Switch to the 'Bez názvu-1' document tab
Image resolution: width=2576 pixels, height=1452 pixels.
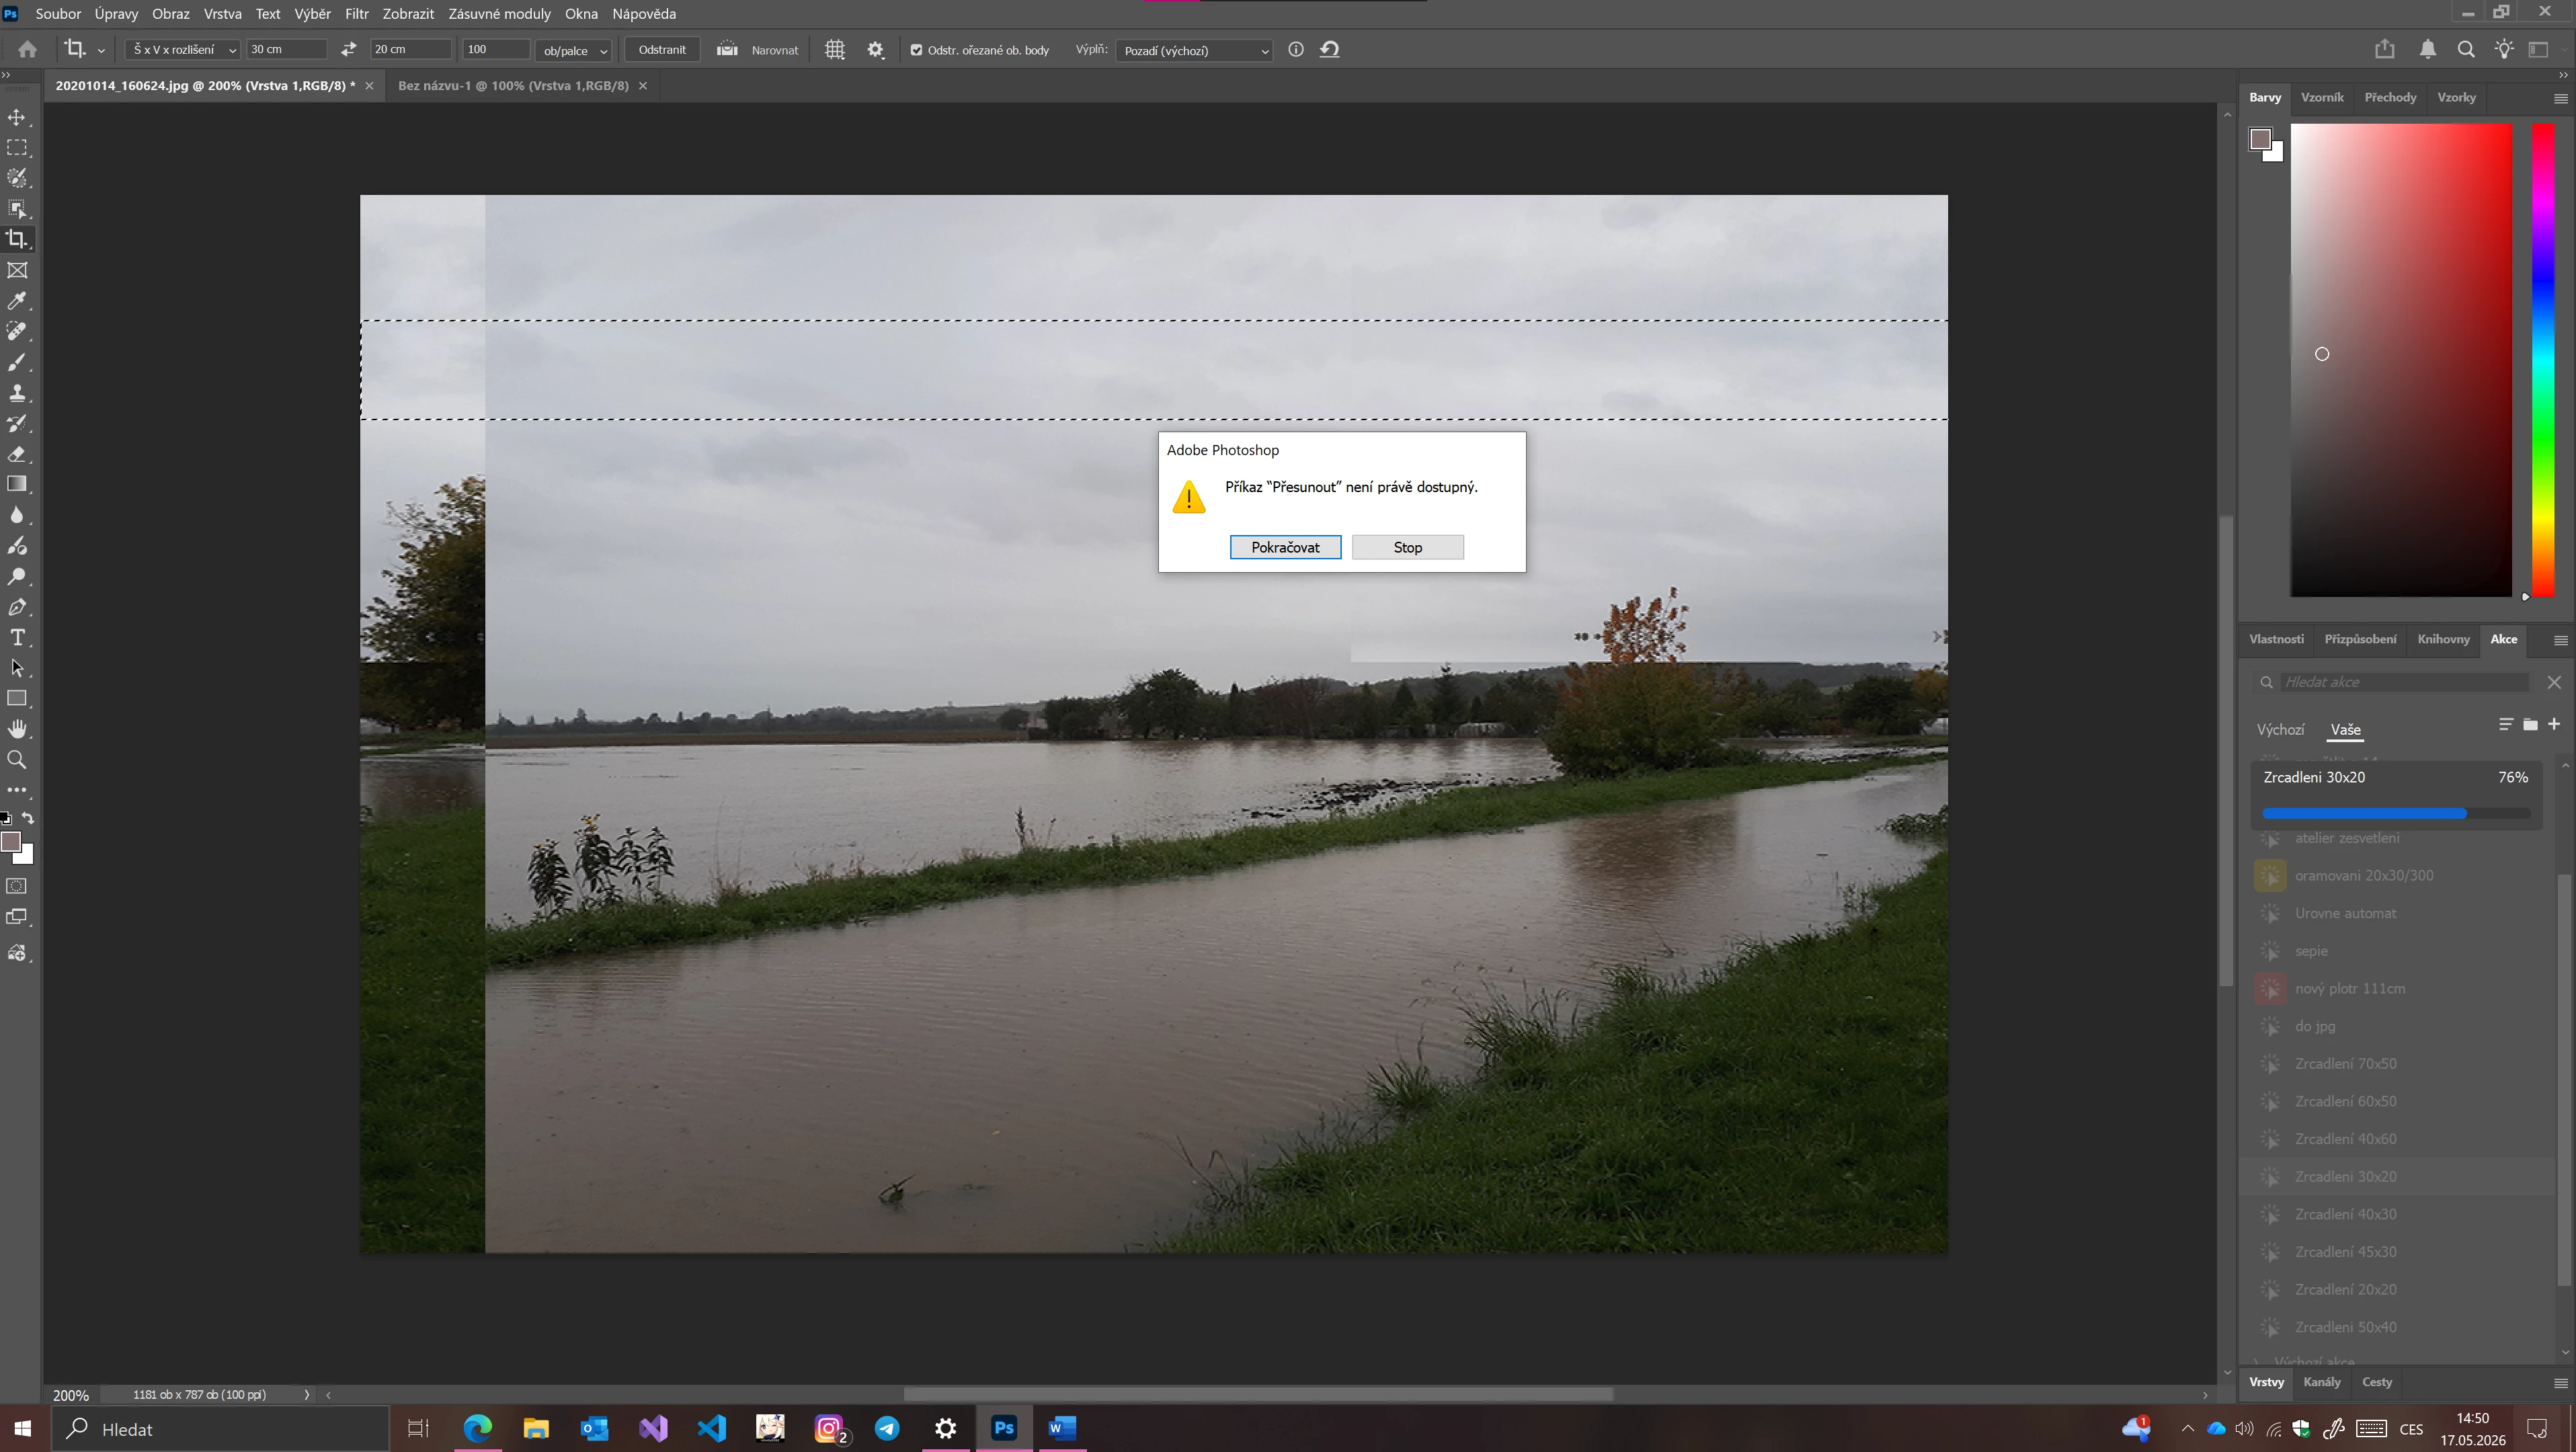pos(513,86)
